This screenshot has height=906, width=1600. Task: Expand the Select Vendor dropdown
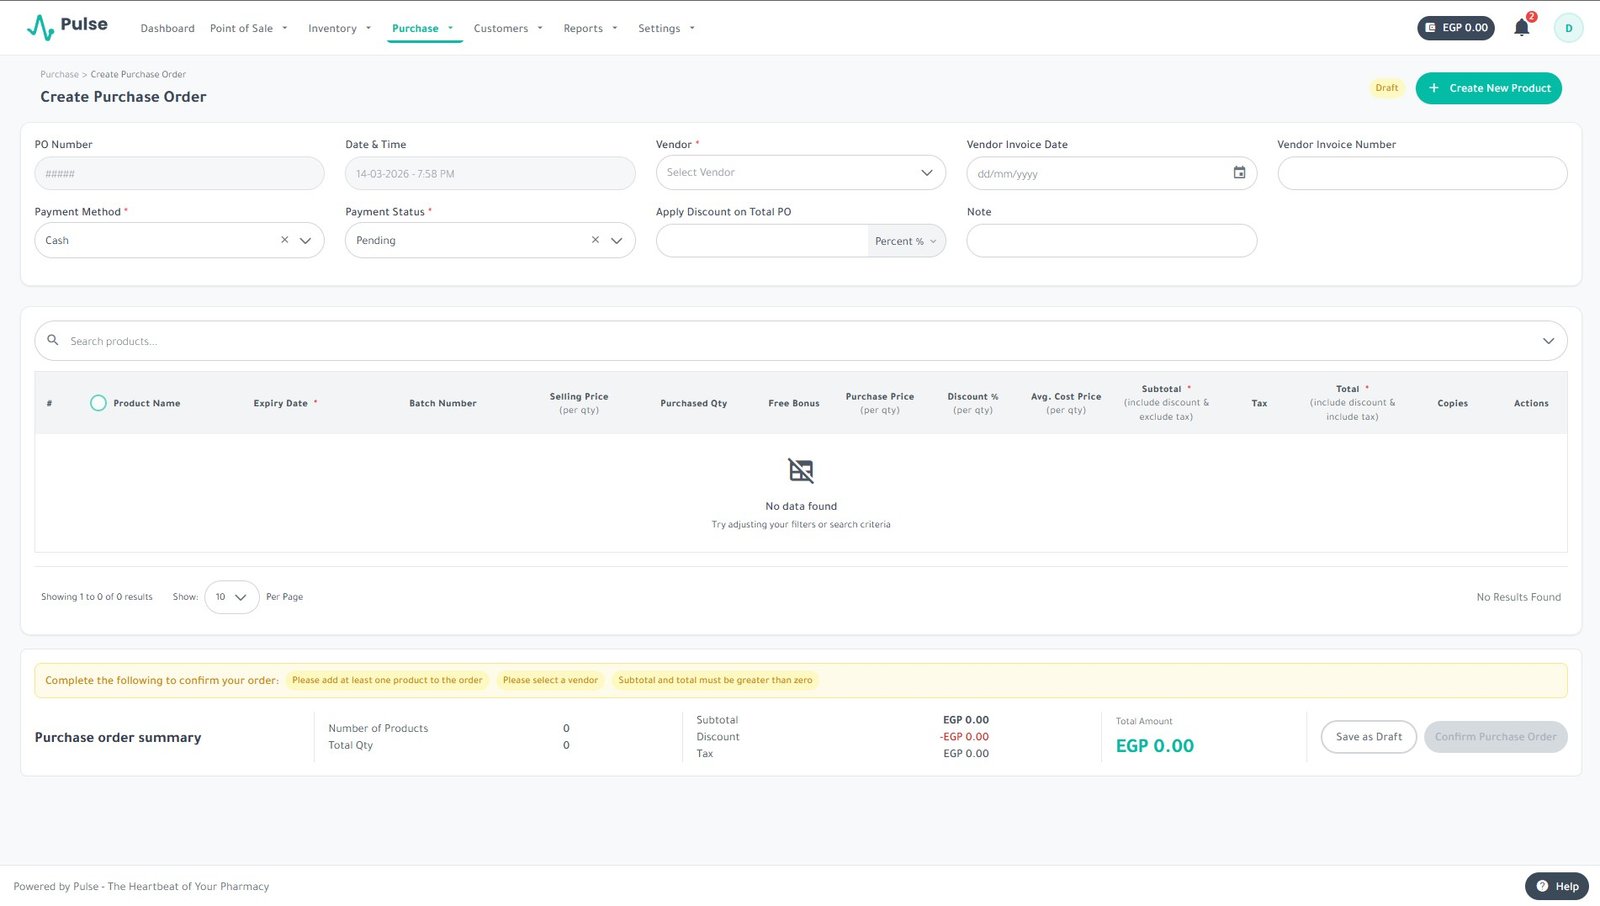click(x=926, y=173)
